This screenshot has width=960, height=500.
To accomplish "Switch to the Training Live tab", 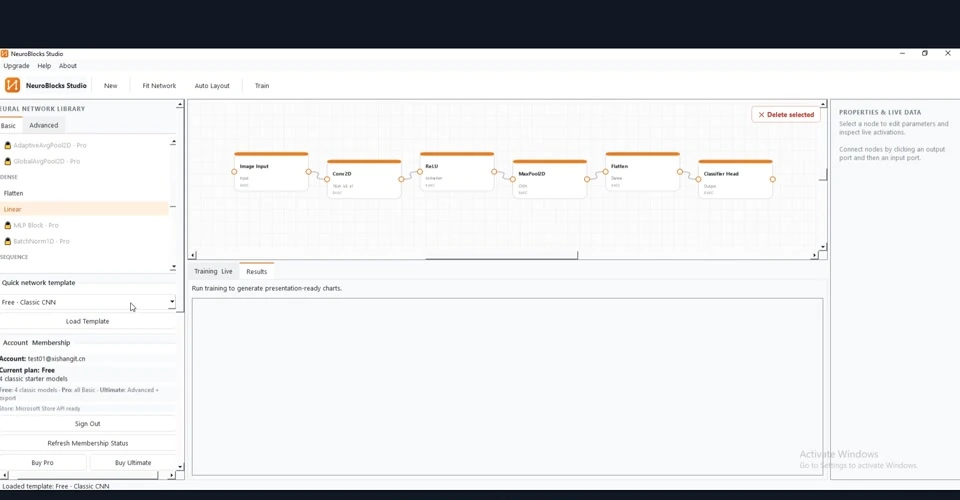I will 213,271.
